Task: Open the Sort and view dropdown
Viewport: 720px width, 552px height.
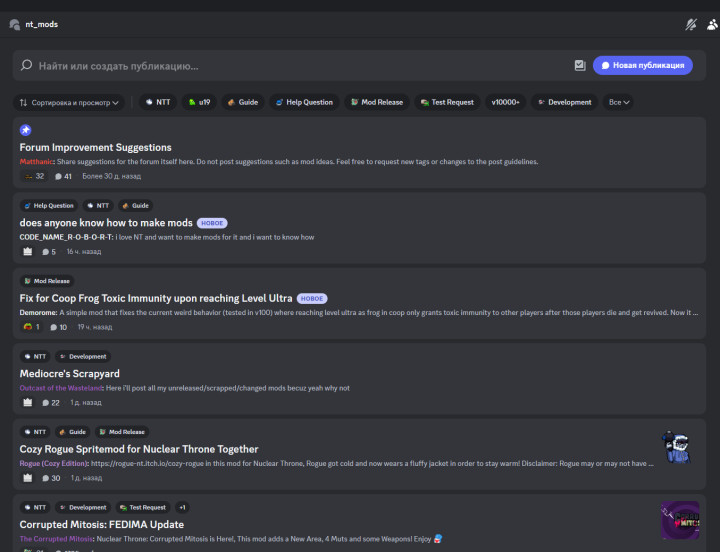Action: click(70, 102)
